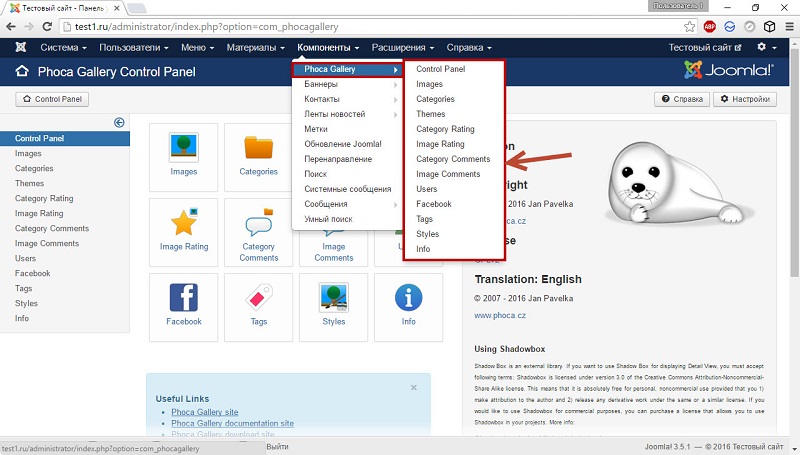
Task: Collapse the sidebar with the arrow toggle
Action: (119, 122)
